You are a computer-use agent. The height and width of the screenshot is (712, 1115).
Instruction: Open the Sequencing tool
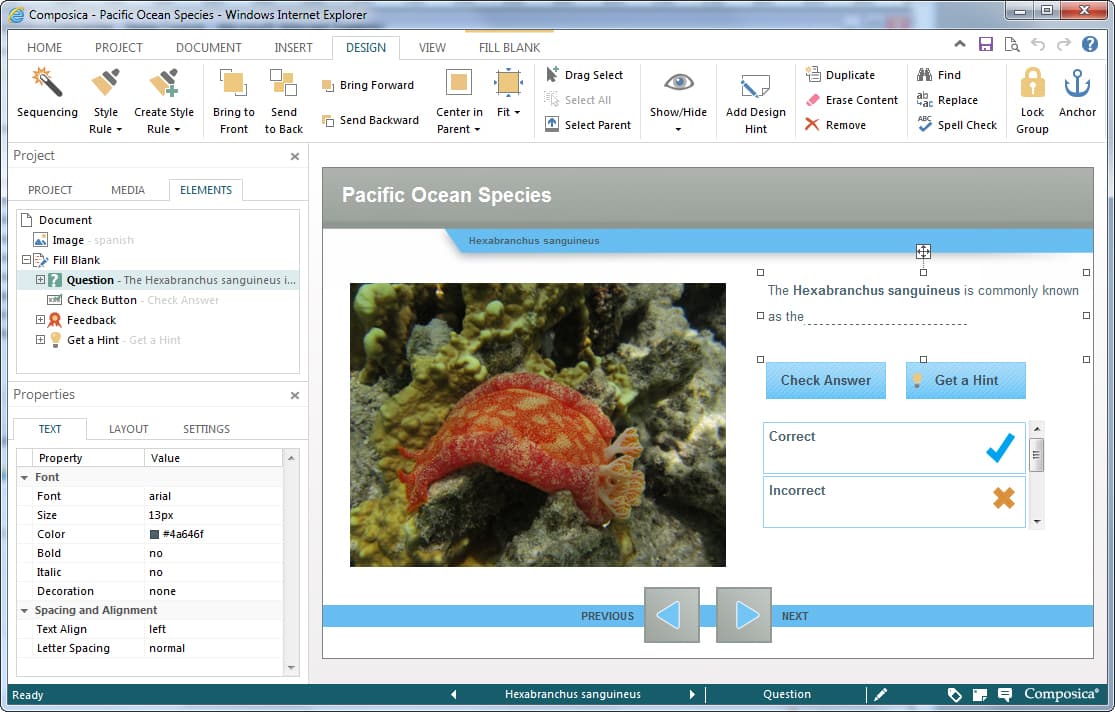tap(47, 94)
